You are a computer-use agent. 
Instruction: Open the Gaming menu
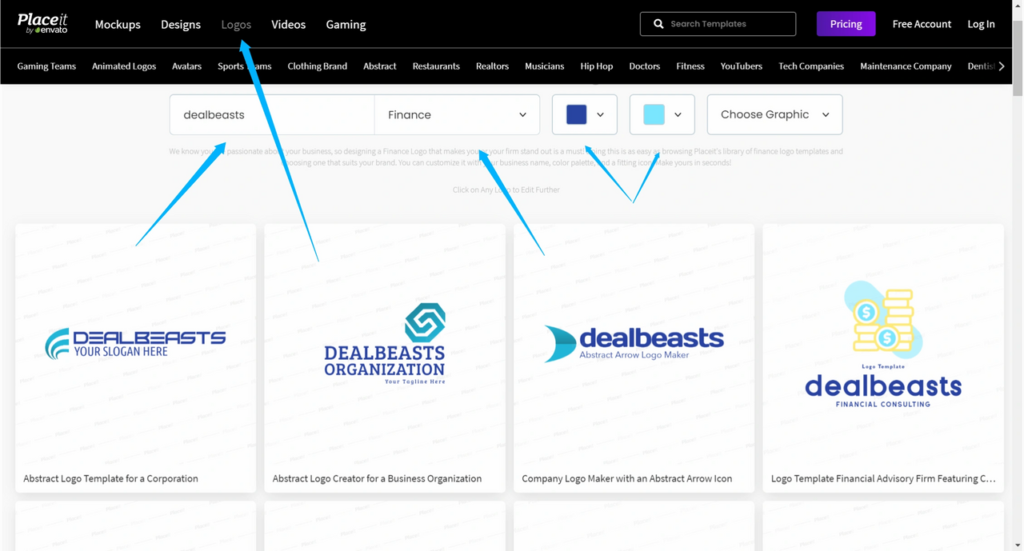345,24
